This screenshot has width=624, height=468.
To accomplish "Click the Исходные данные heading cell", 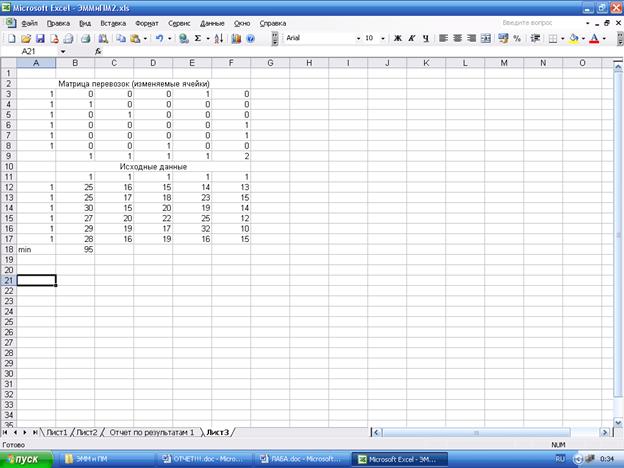I will click(153, 167).
